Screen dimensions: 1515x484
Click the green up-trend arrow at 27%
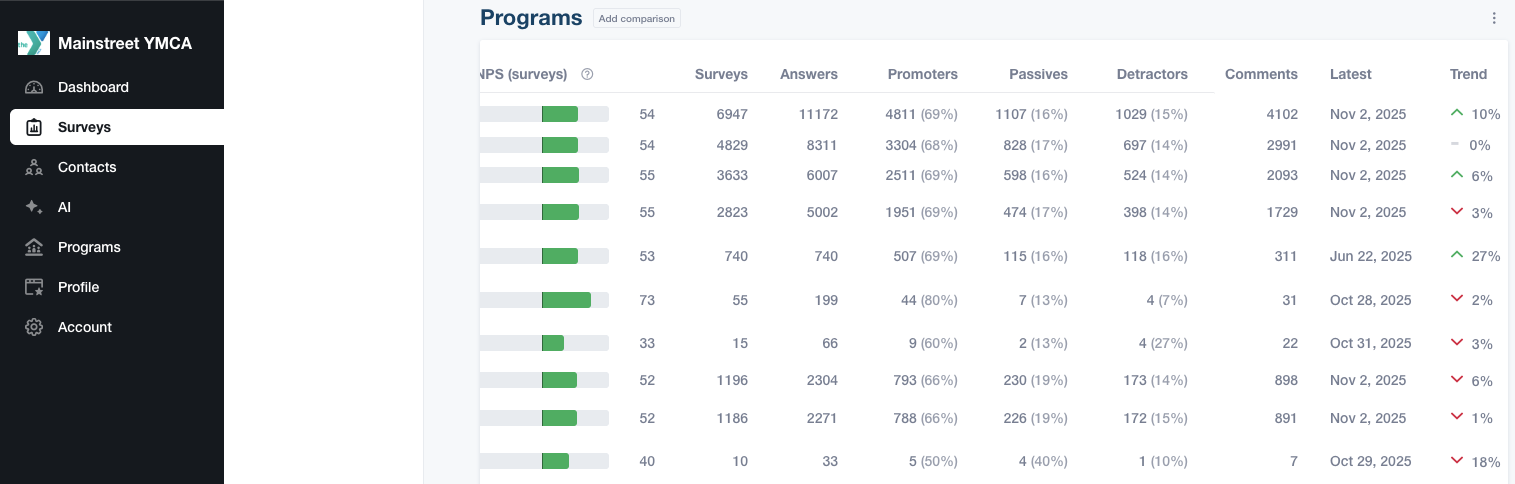(1457, 255)
